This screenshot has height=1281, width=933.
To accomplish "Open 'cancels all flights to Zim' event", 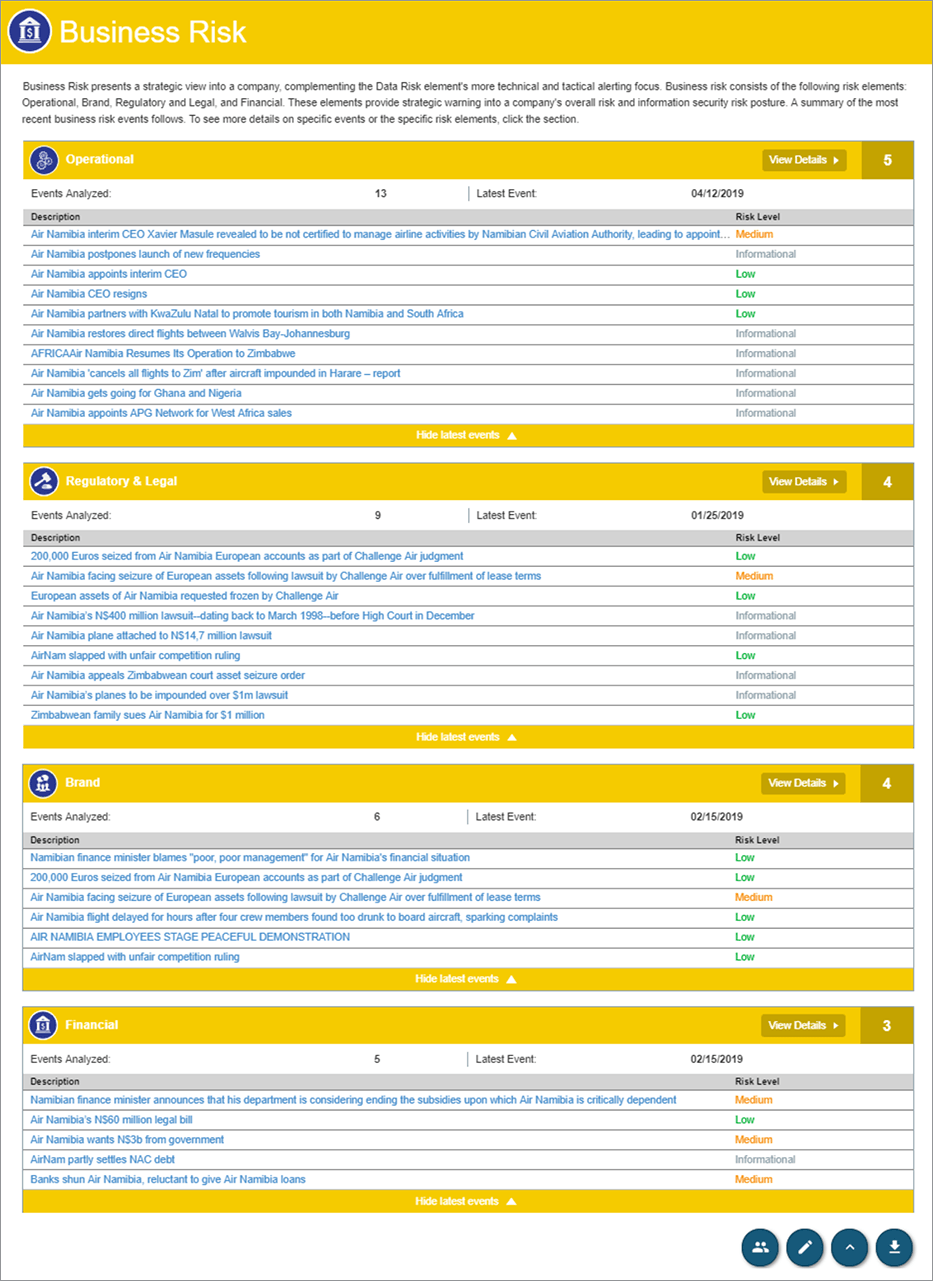I will point(216,373).
